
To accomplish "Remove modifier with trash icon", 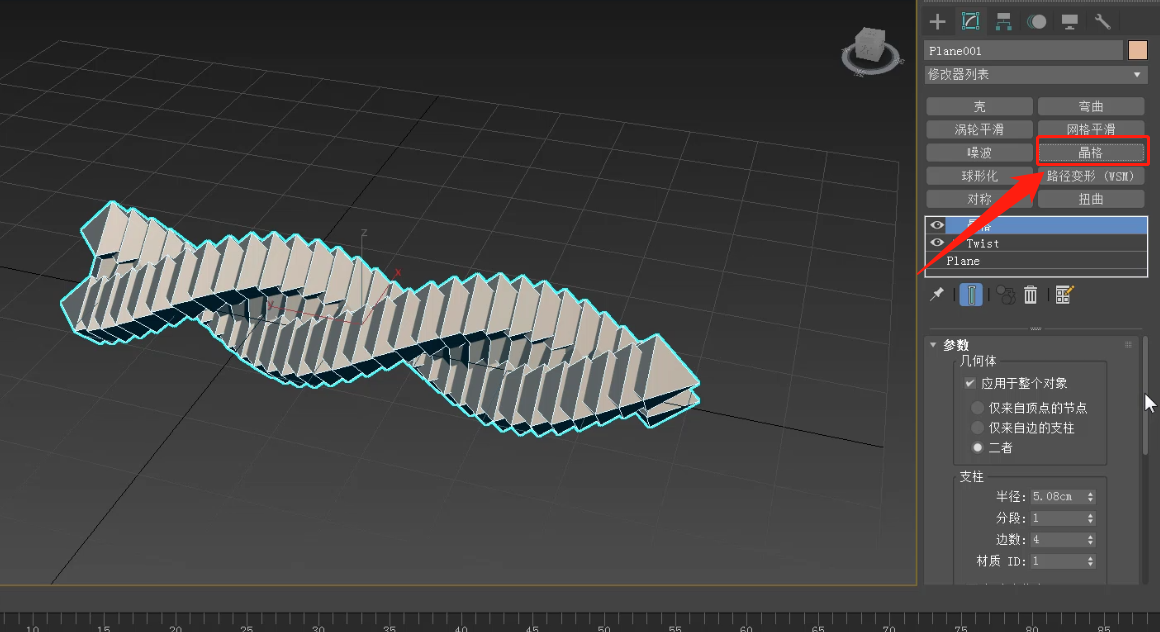I will tap(1031, 295).
